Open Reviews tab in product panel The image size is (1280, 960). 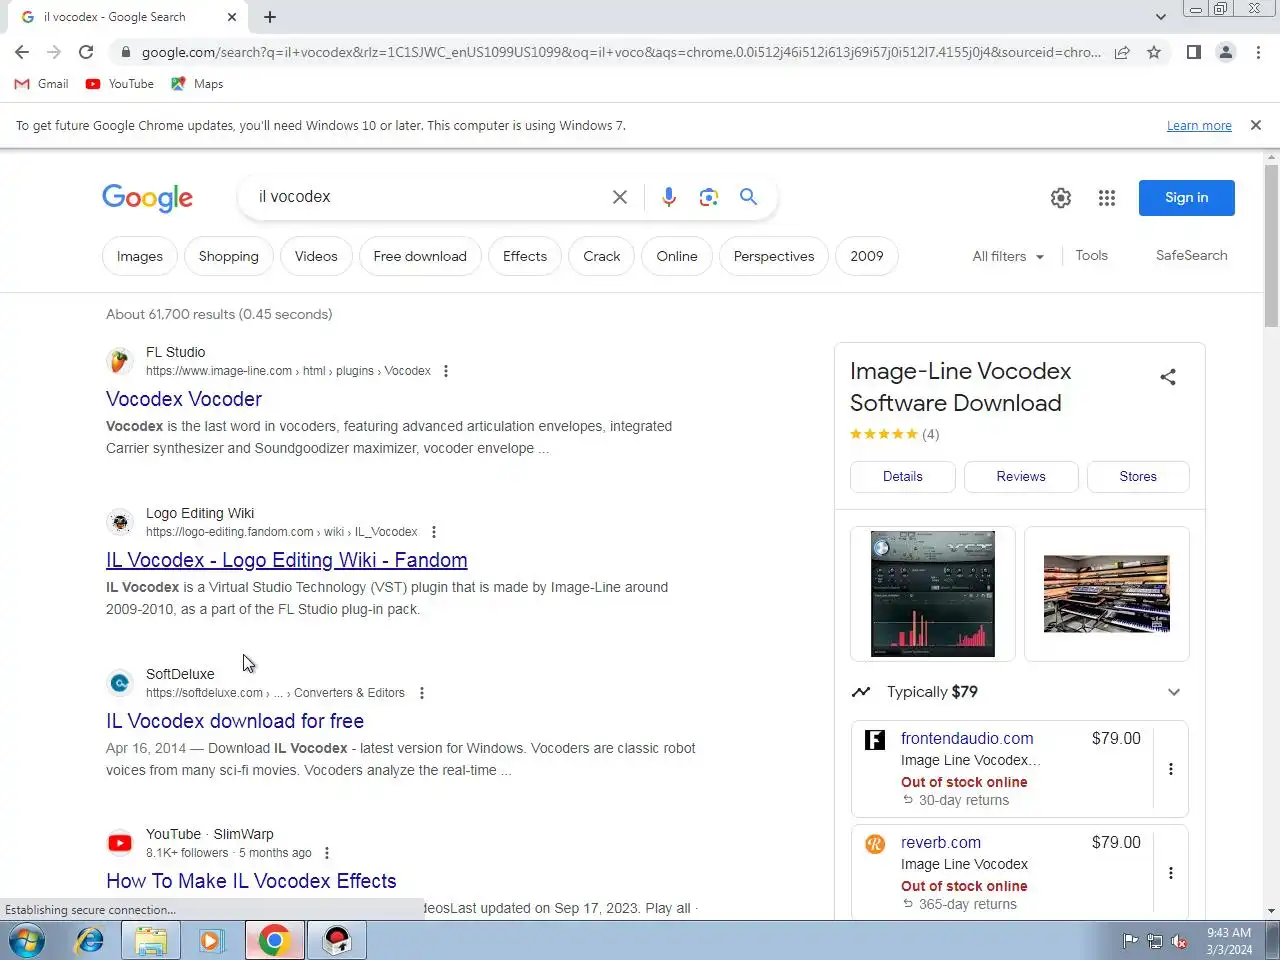point(1021,477)
